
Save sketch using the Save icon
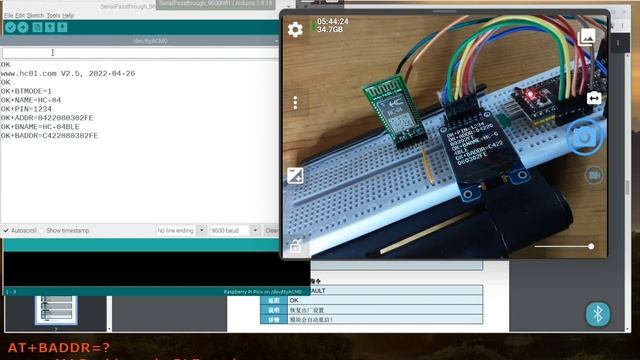click(x=62, y=27)
